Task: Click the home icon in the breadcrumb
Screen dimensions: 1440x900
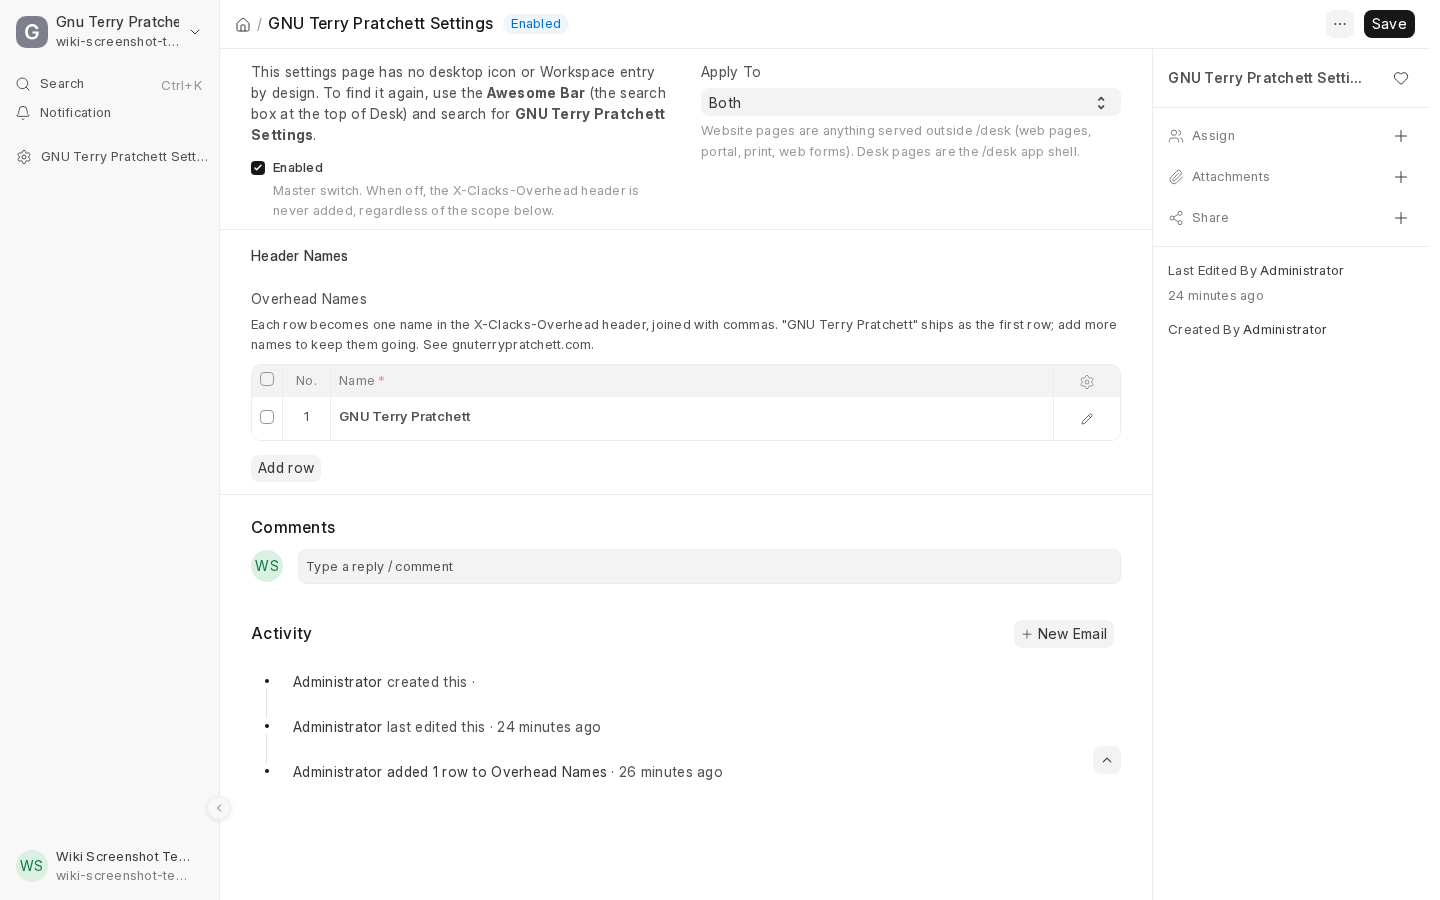Action: click(x=243, y=24)
